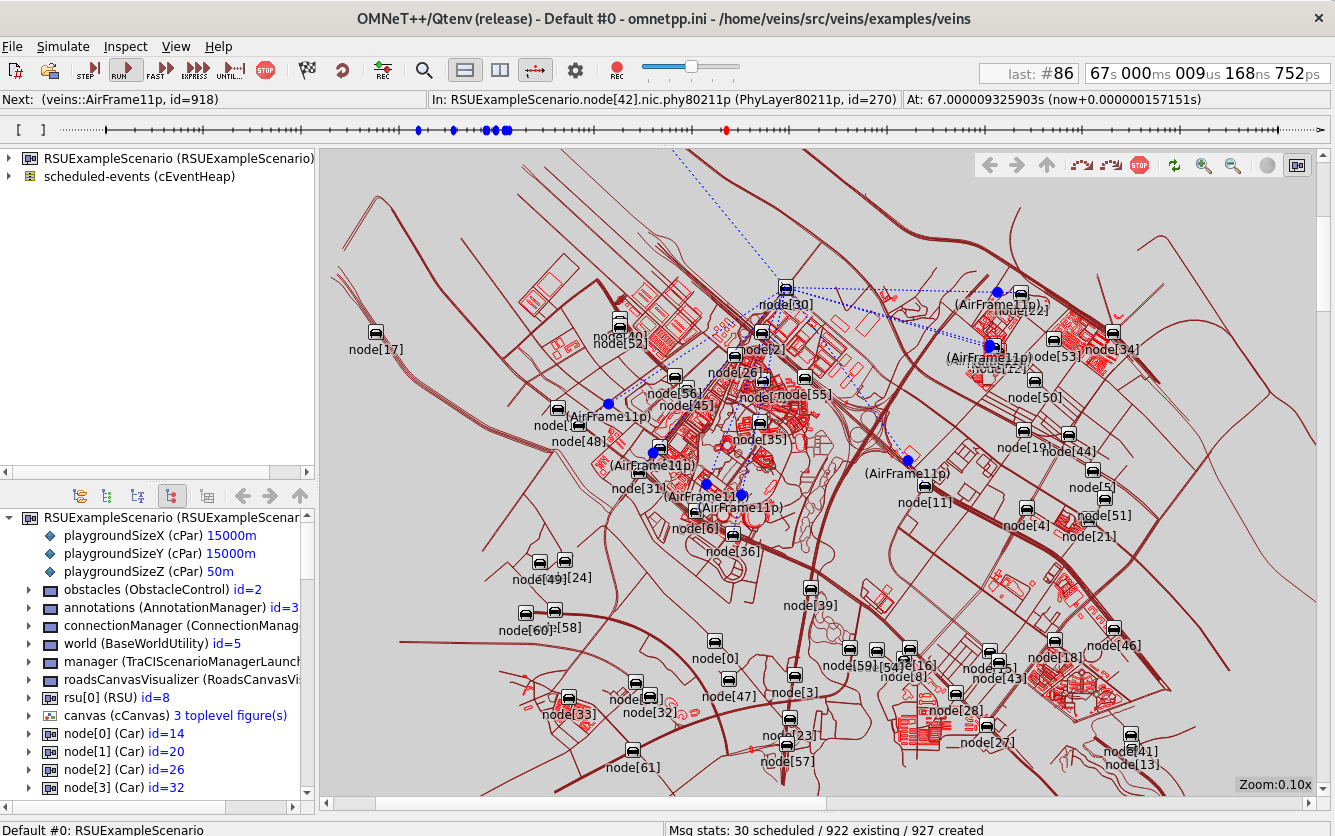This screenshot has width=1335, height=836.
Task: Start video recording with red REC dot
Action: pos(617,70)
